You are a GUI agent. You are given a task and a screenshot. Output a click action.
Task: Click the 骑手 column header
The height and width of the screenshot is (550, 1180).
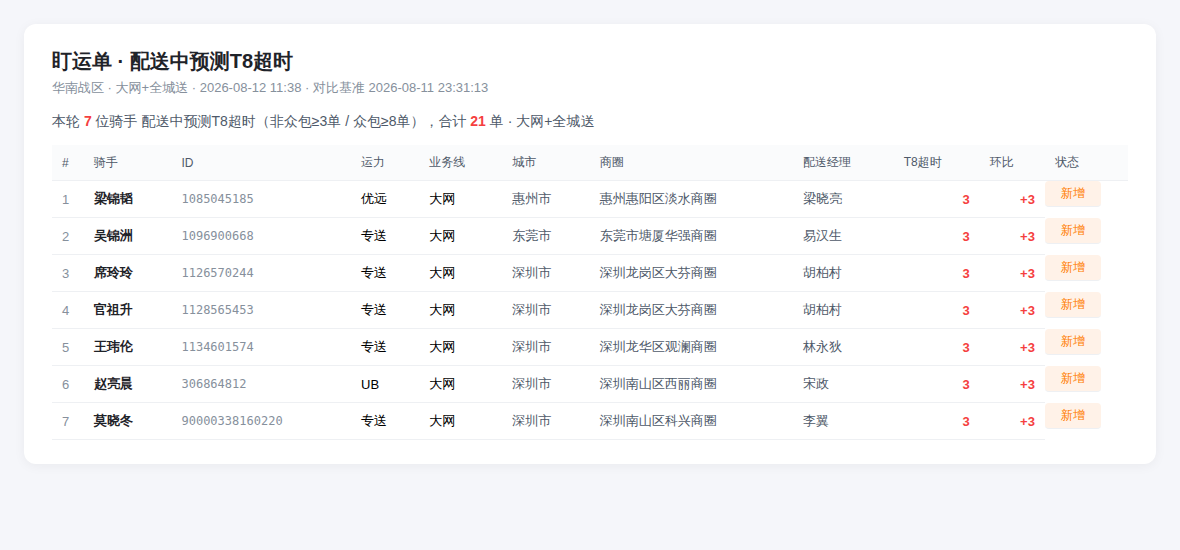105,163
